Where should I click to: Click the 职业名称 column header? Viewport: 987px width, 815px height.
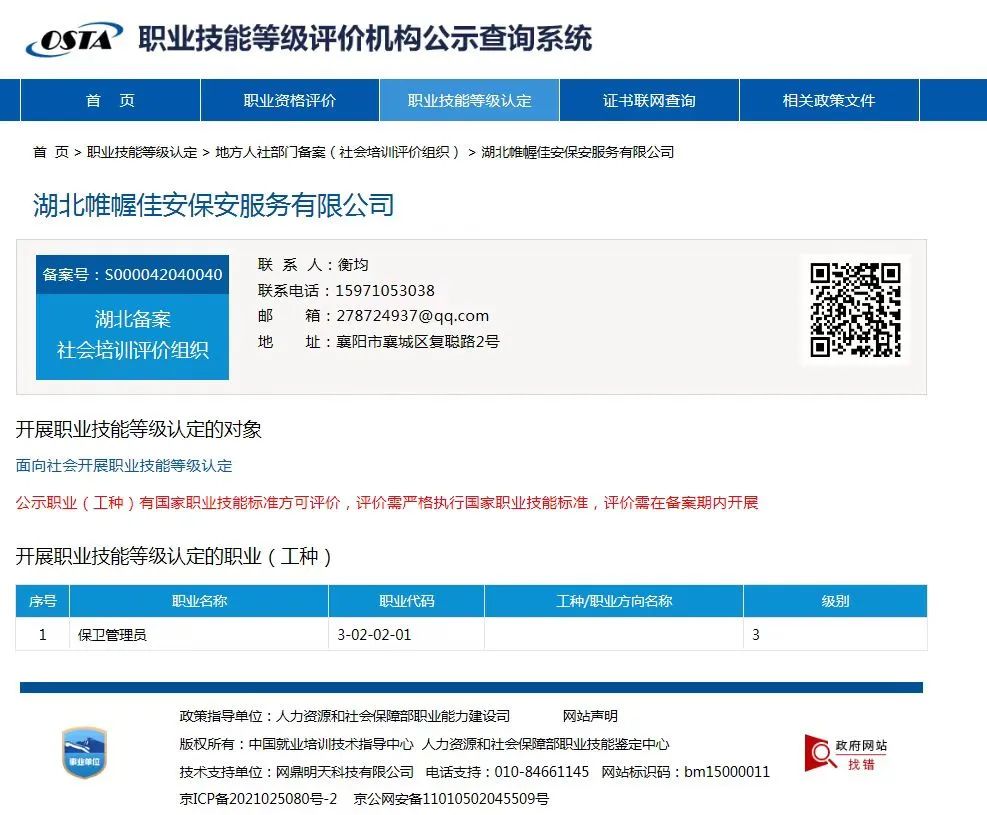click(x=200, y=601)
